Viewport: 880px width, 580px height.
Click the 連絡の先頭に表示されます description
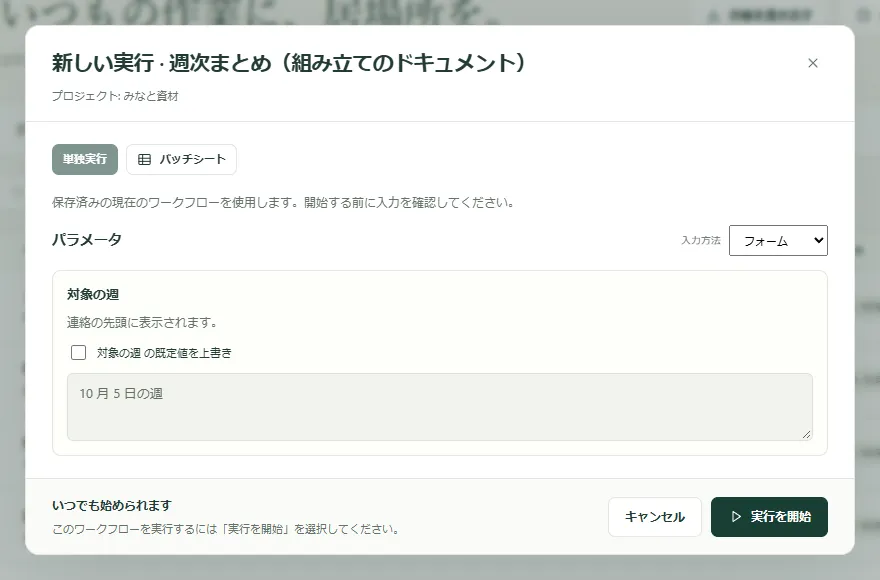point(142,322)
